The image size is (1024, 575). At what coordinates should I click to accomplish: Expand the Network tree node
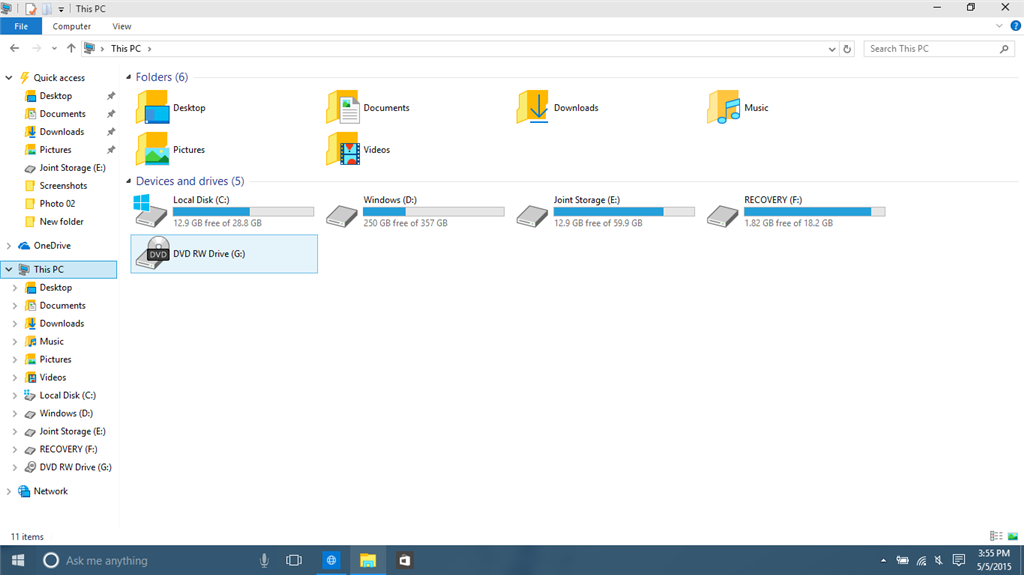coord(8,491)
